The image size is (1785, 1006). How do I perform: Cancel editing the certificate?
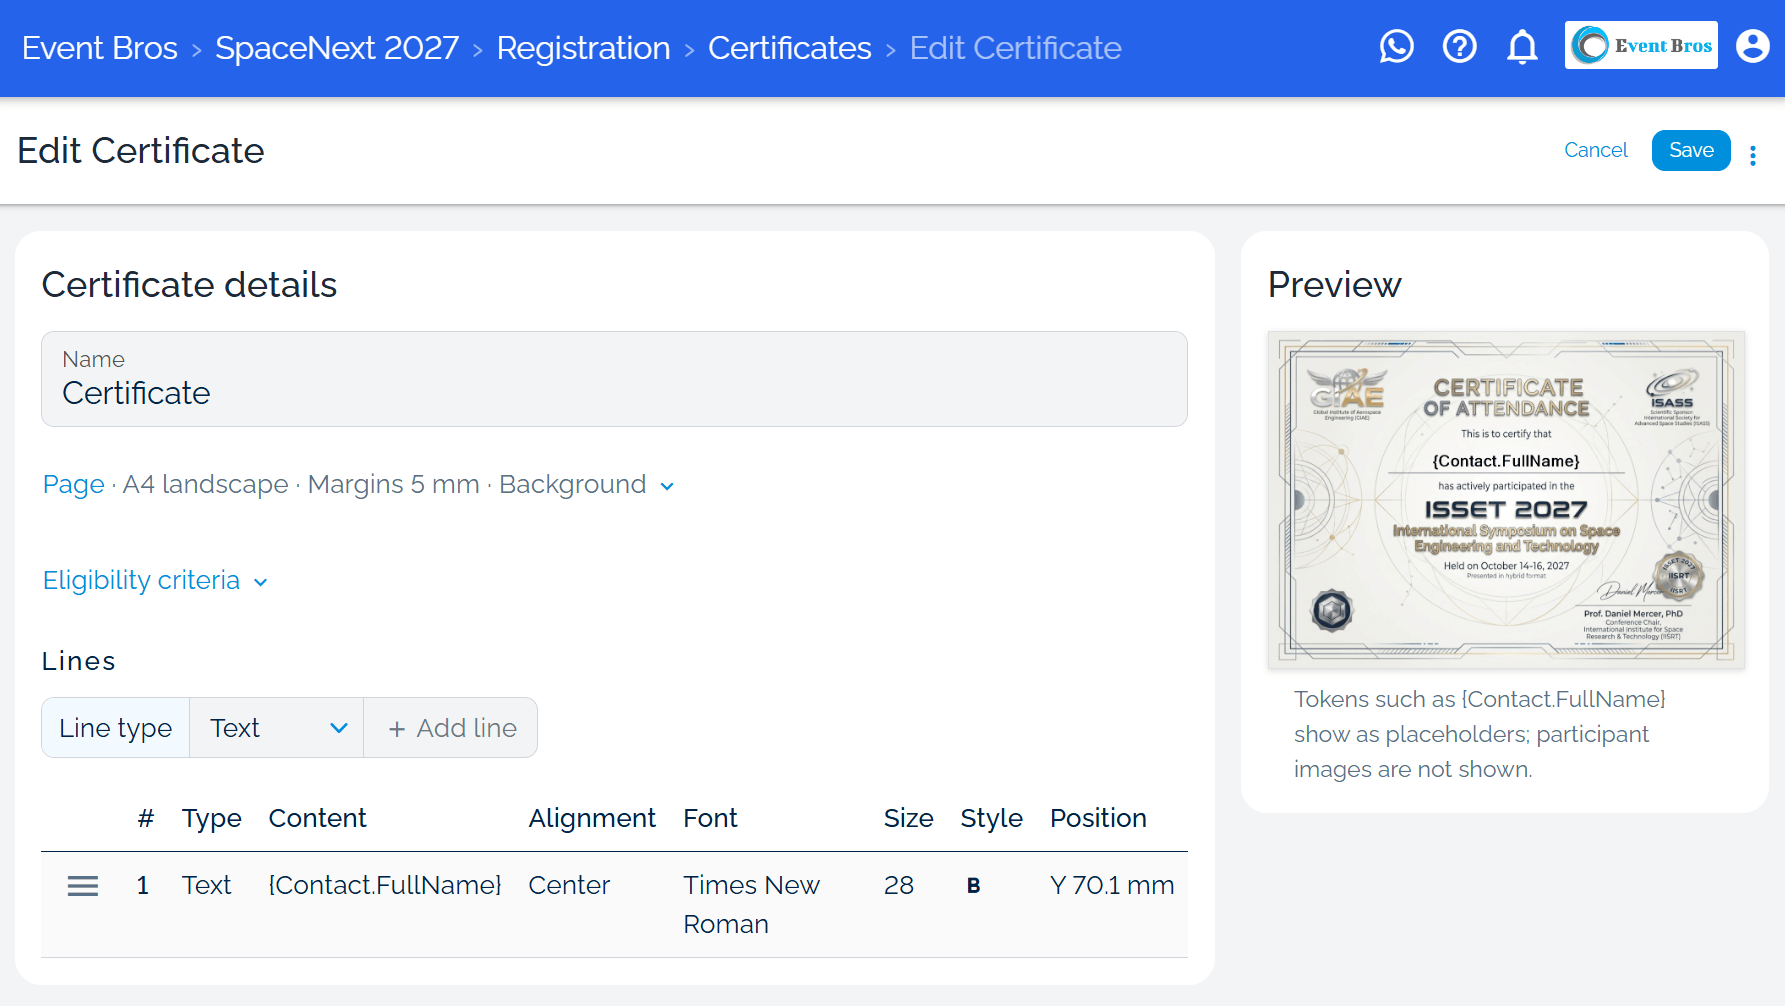[1595, 150]
